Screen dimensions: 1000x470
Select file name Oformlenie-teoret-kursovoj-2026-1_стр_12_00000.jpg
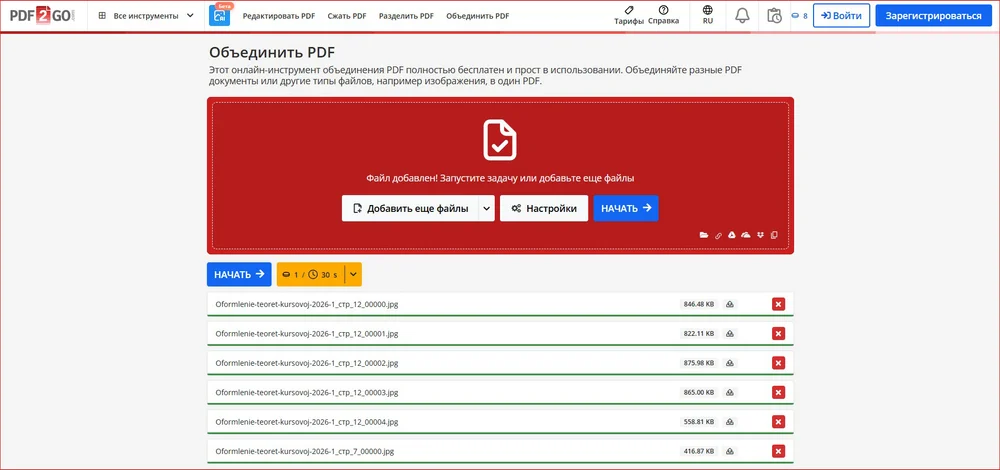point(307,304)
